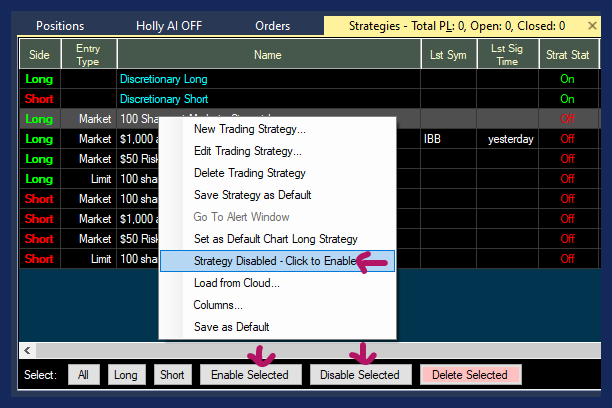Open the Columns menu entry
Viewport: 612px width, 408px height.
point(217,305)
